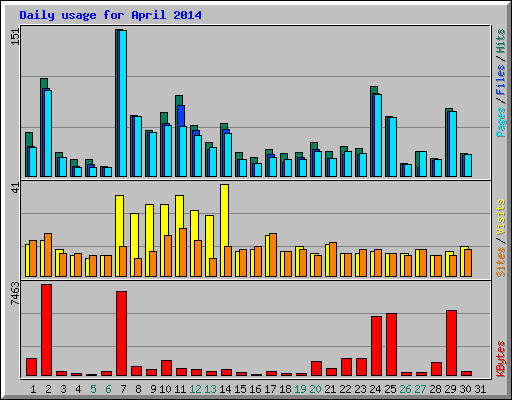Click day "17" on the x-axis
The image size is (512, 400).
click(x=270, y=389)
